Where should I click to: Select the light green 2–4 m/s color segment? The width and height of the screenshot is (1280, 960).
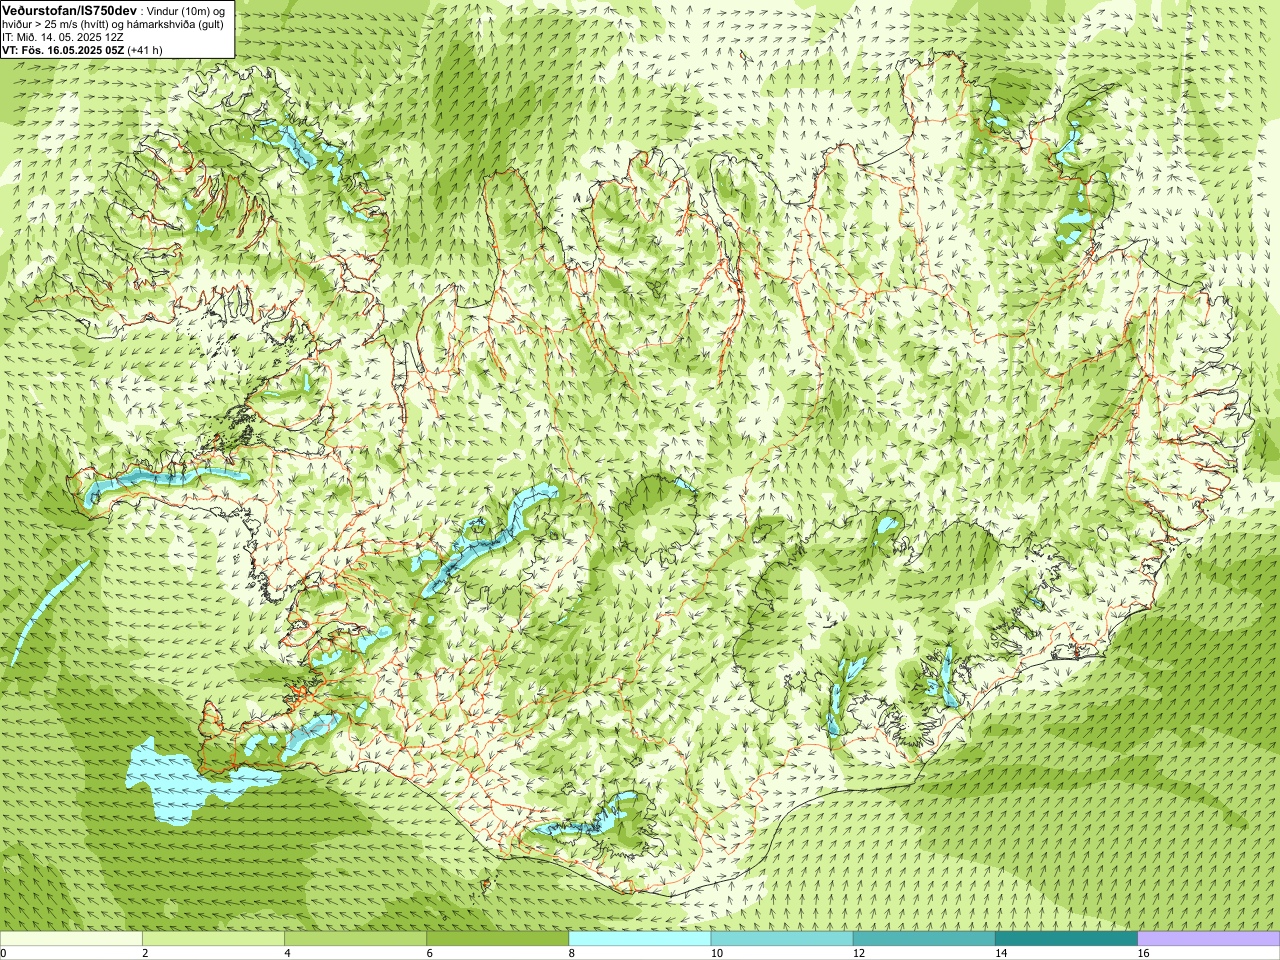(x=213, y=939)
